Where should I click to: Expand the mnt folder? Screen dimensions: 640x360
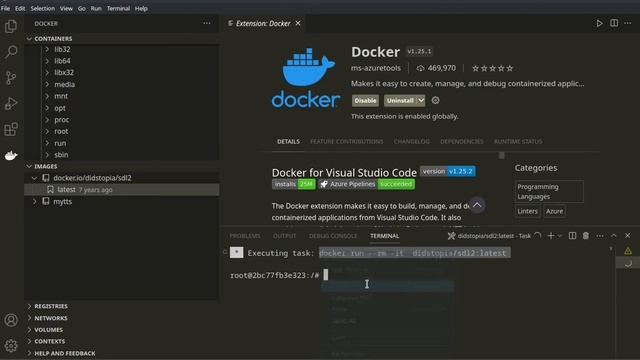coord(47,96)
